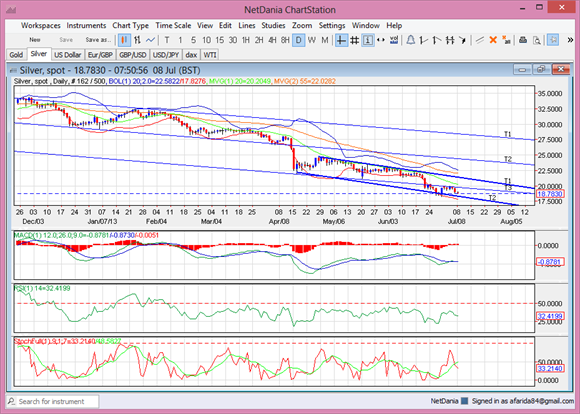Open print preview magnifier icon
This screenshot has width=580, height=414.
click(x=536, y=40)
